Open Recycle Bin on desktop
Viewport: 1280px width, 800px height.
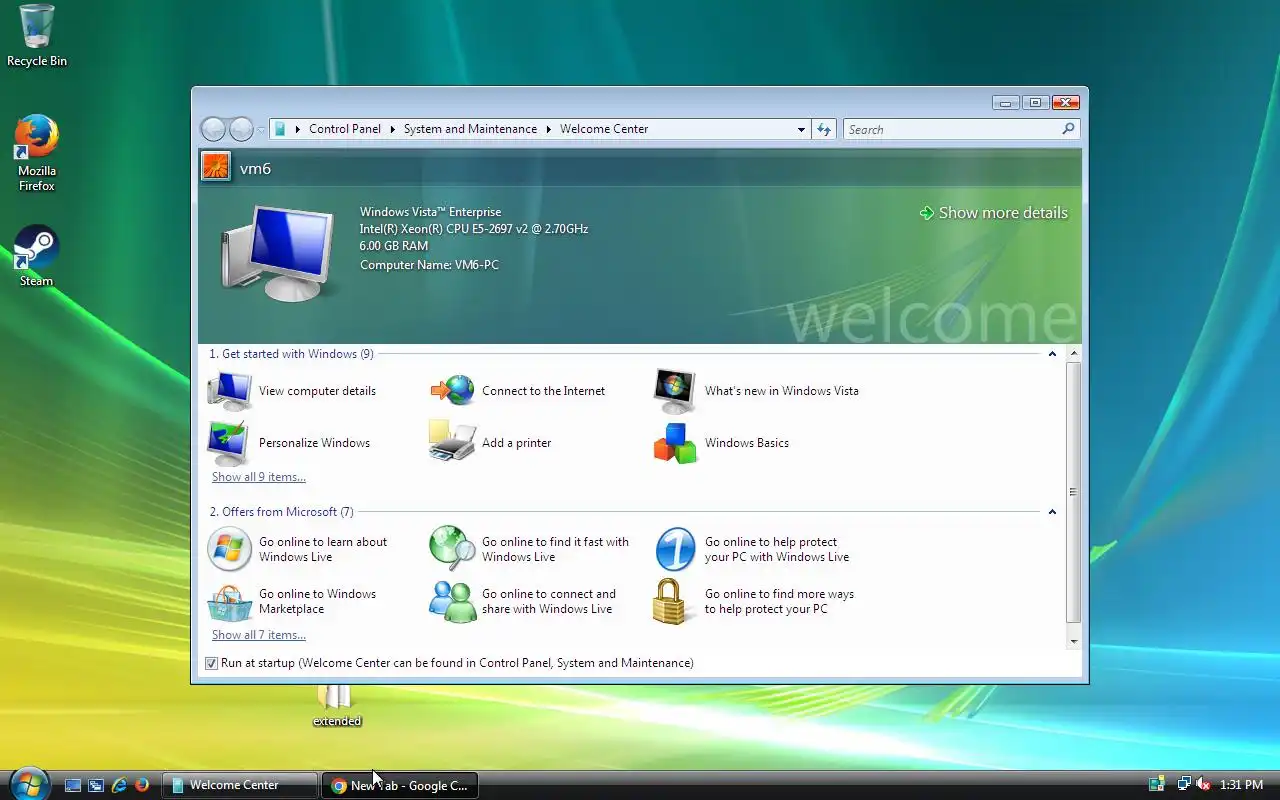click(37, 36)
